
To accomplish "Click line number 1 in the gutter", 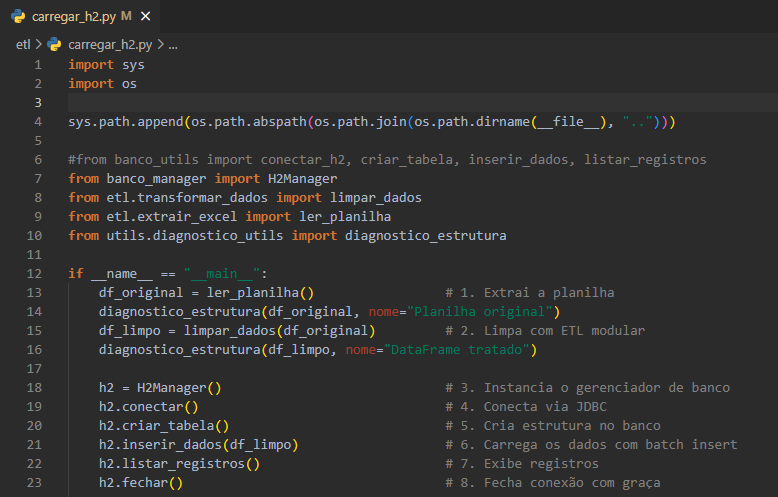I will point(38,65).
